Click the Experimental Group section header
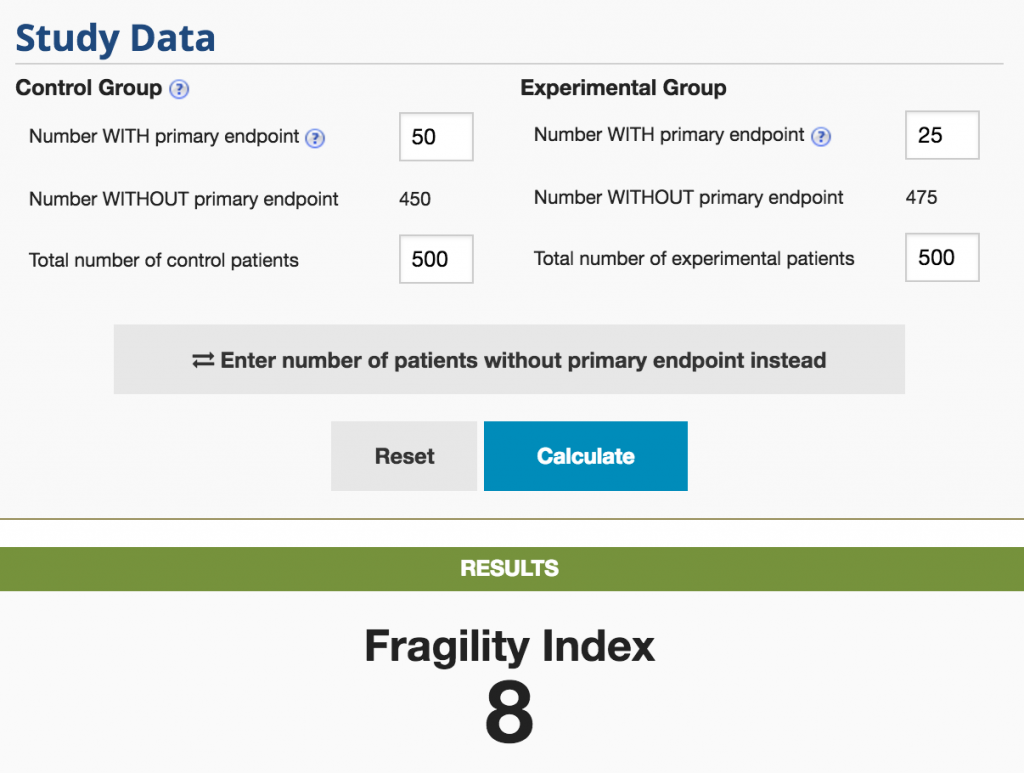The height and width of the screenshot is (773, 1024). pyautogui.click(x=622, y=88)
